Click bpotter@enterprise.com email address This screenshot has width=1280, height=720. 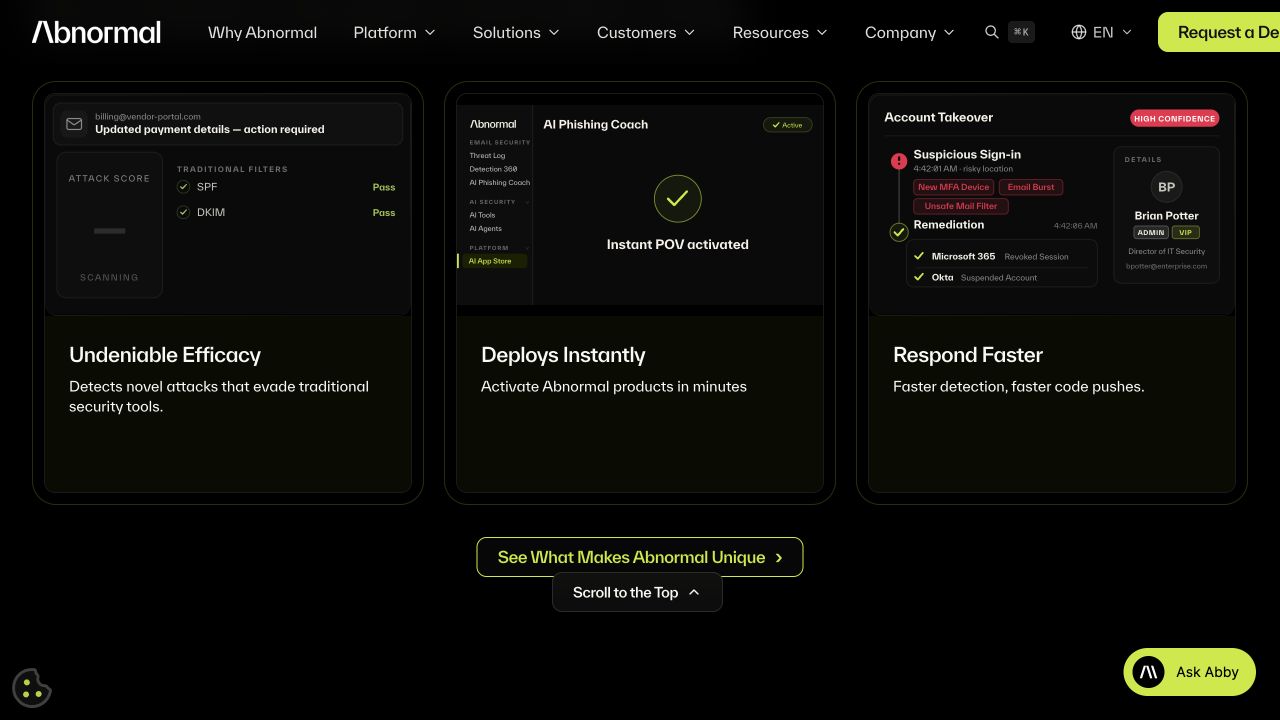pos(1166,266)
